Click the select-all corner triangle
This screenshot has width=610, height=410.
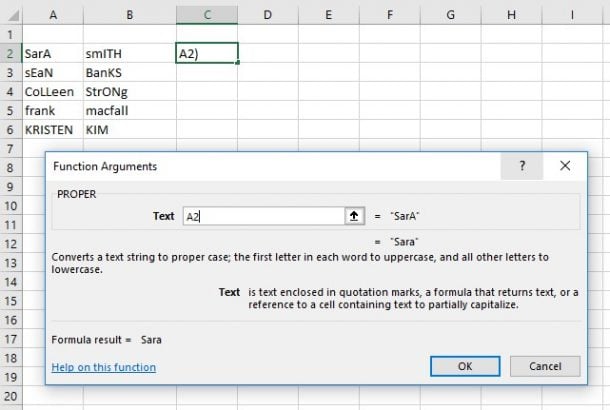[x=12, y=15]
